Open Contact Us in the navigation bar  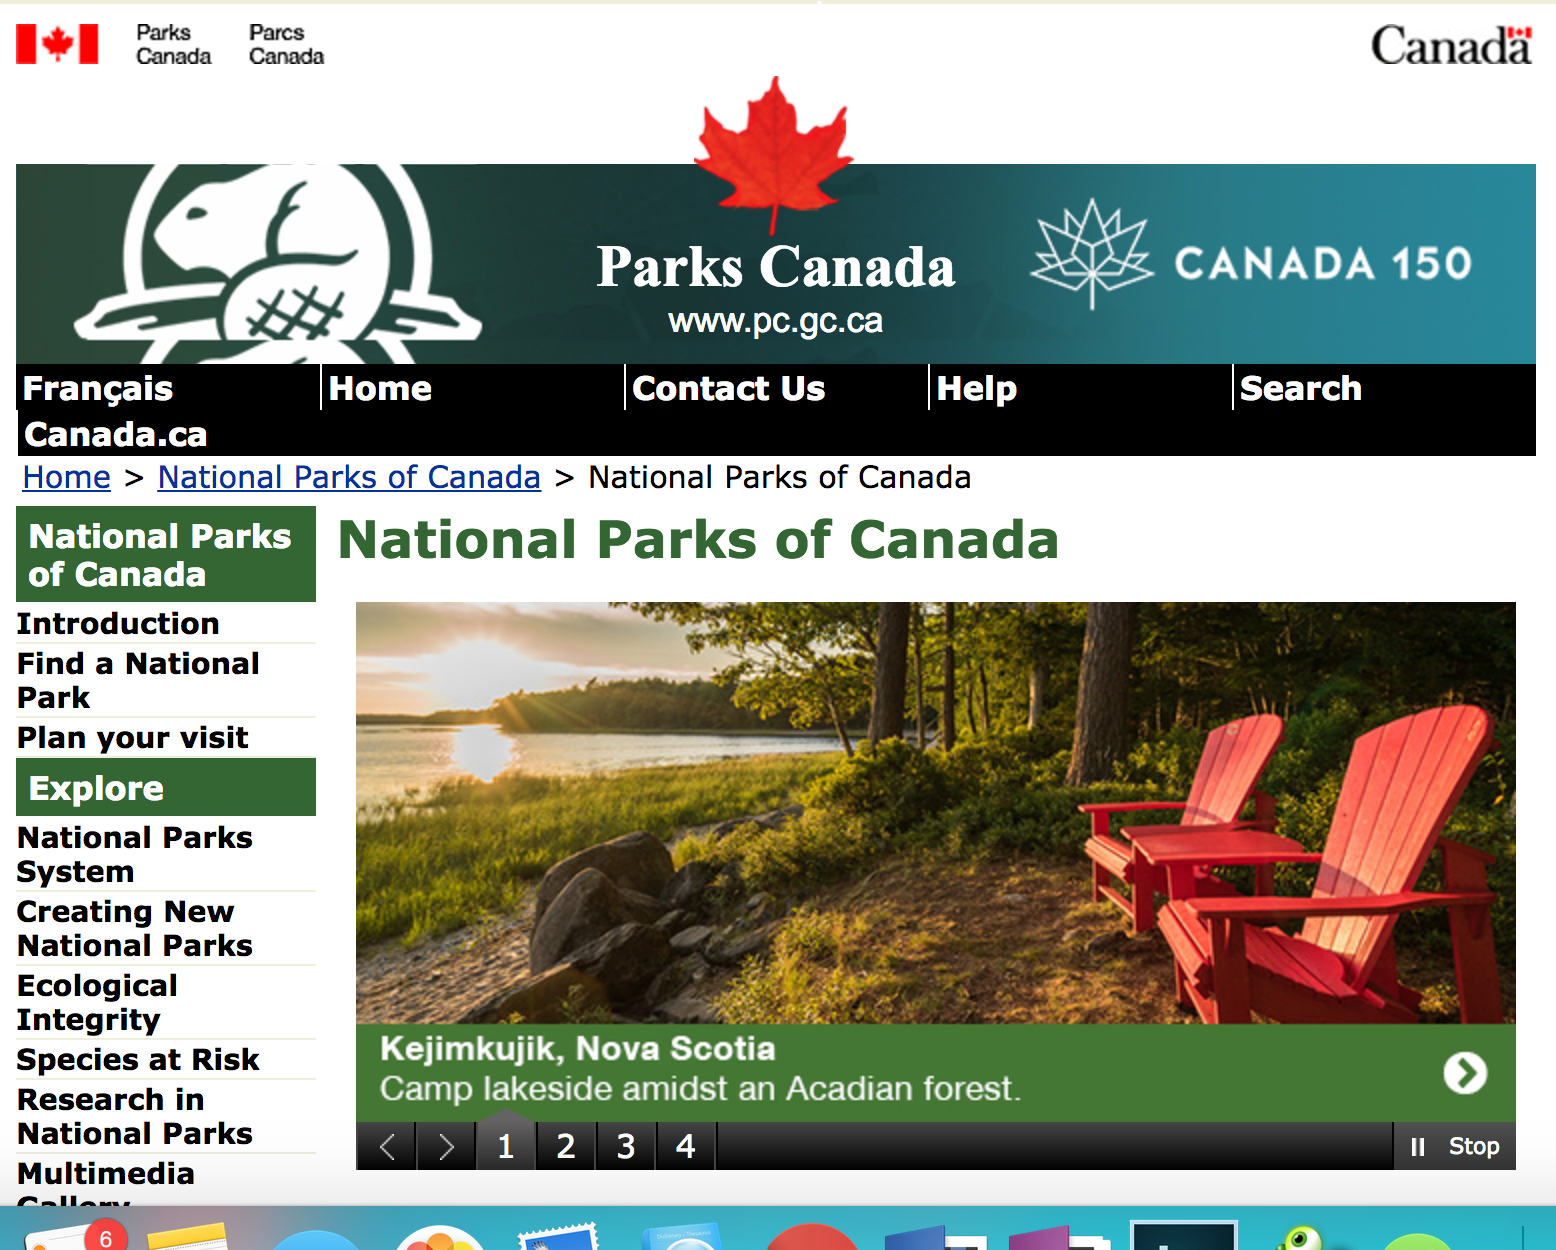pos(728,388)
